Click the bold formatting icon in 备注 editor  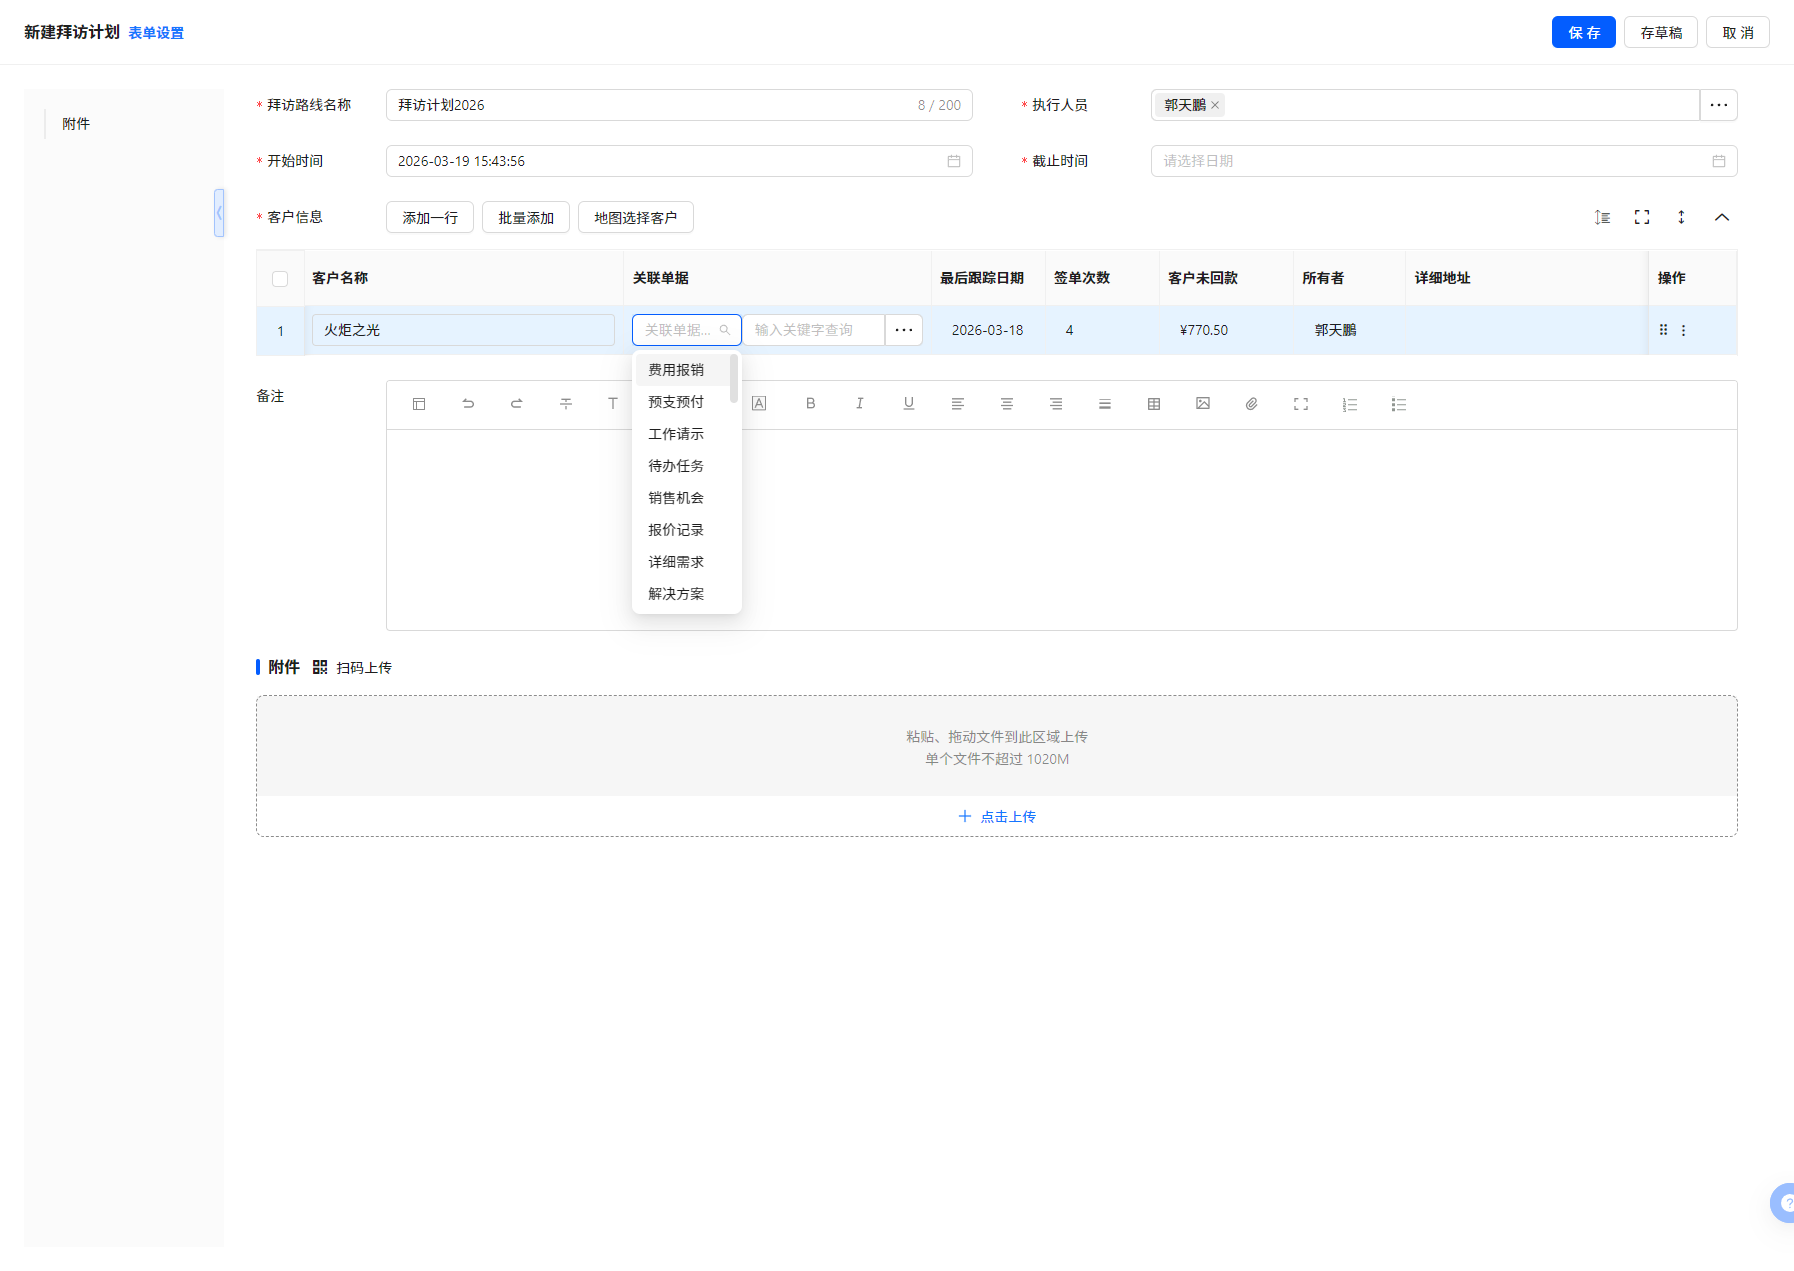point(810,404)
